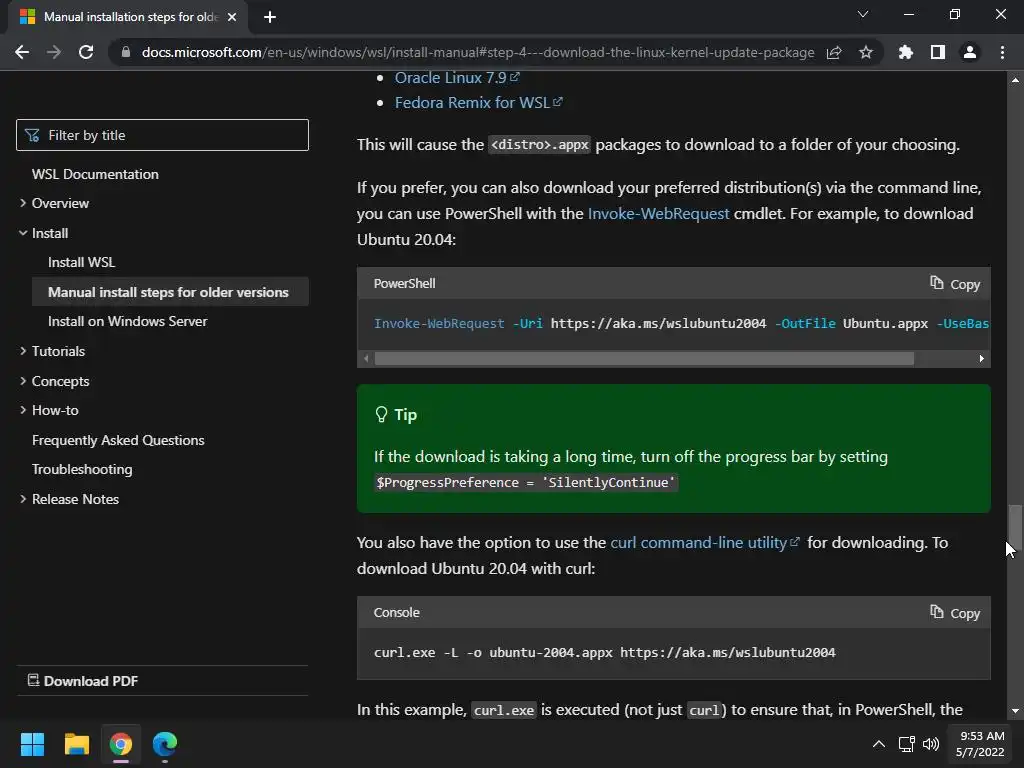This screenshot has height=768, width=1024.
Task: Click the Tip heading lightbulb icon
Action: point(381,415)
